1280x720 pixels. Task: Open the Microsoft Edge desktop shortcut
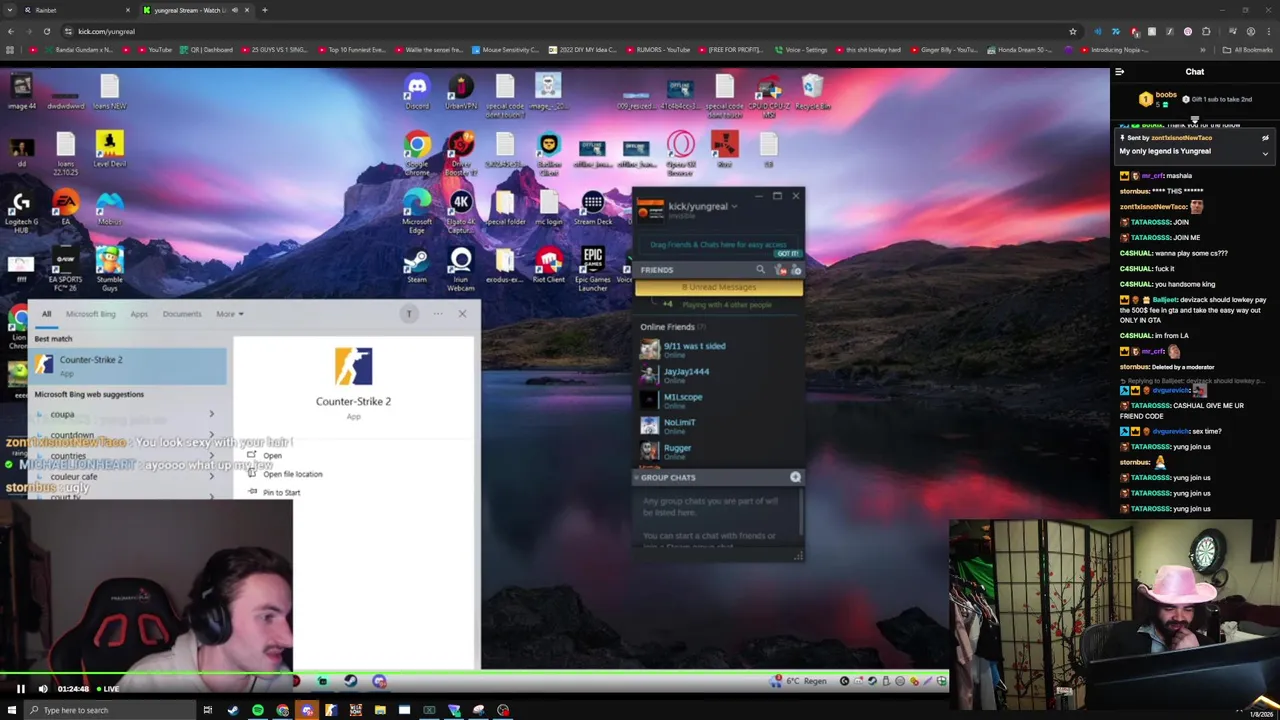[417, 210]
